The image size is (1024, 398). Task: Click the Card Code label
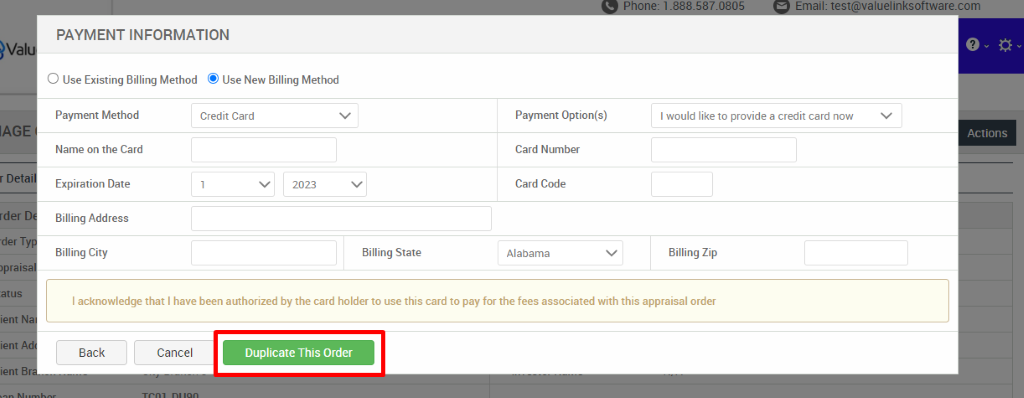(x=540, y=184)
